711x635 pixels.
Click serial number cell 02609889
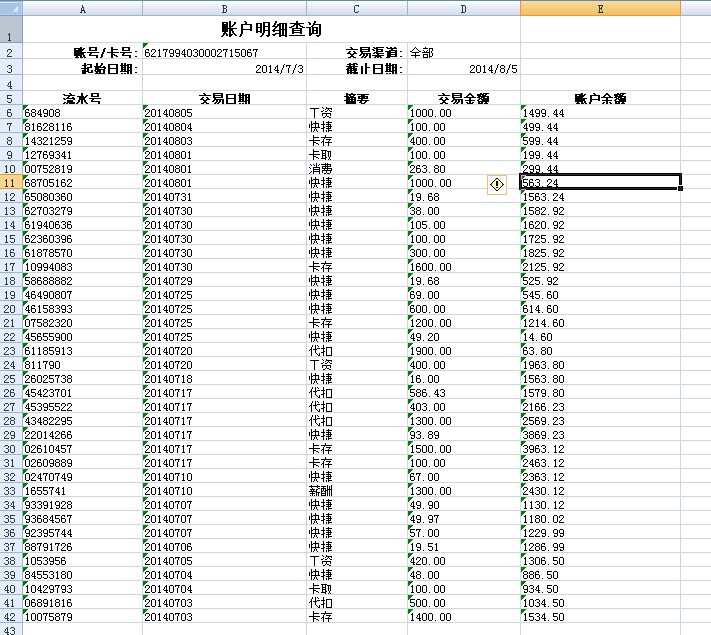[83, 463]
